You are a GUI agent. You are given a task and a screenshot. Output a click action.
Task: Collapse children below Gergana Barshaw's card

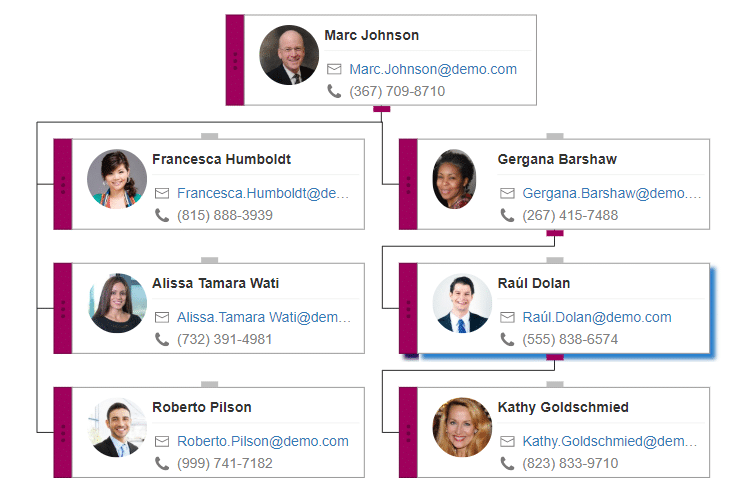(x=554, y=233)
